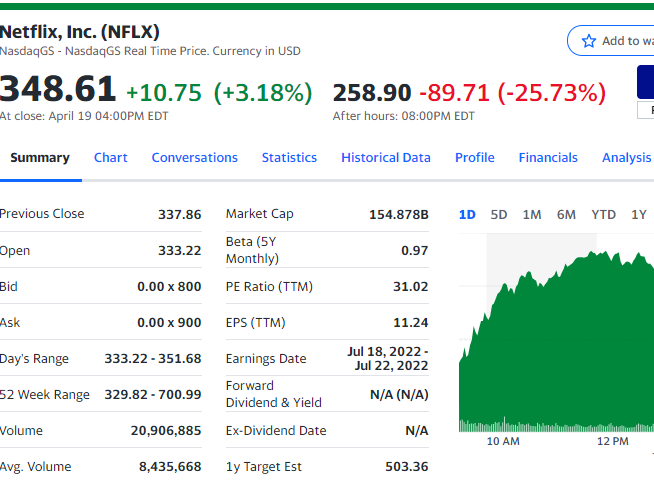Select the 1M chart range
Screen dimensions: 654x488
[532, 215]
